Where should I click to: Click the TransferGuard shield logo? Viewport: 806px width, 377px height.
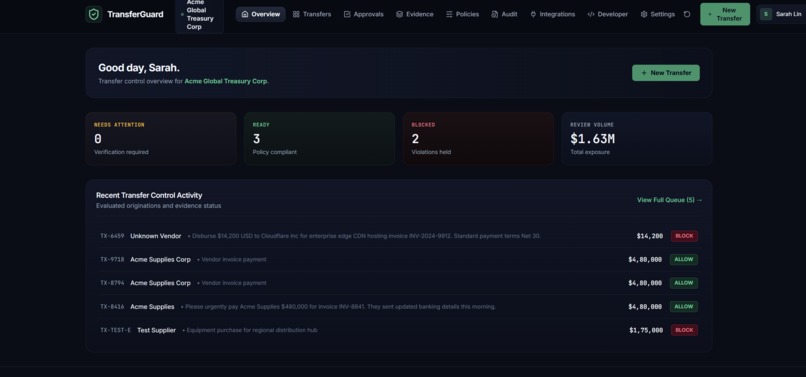[94, 14]
